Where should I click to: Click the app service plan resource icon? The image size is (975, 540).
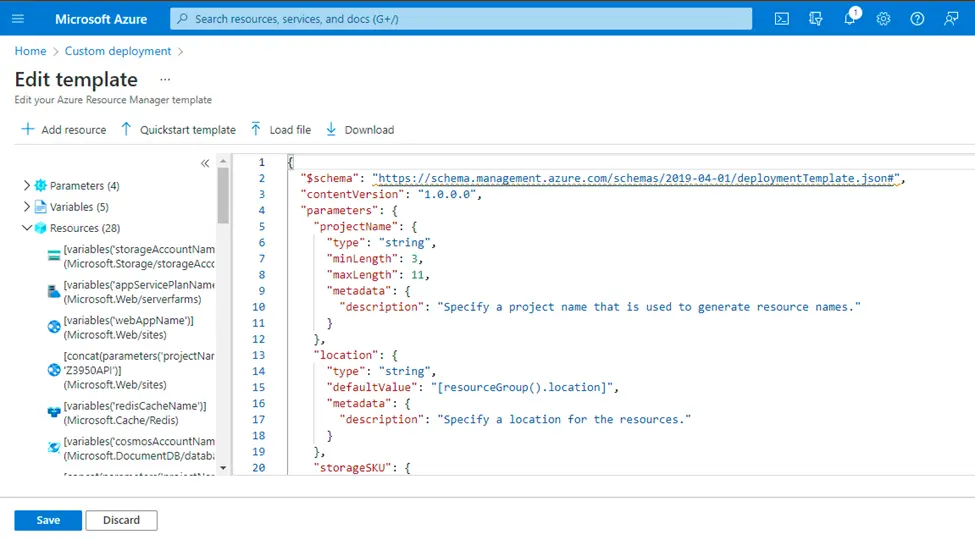click(x=54, y=291)
